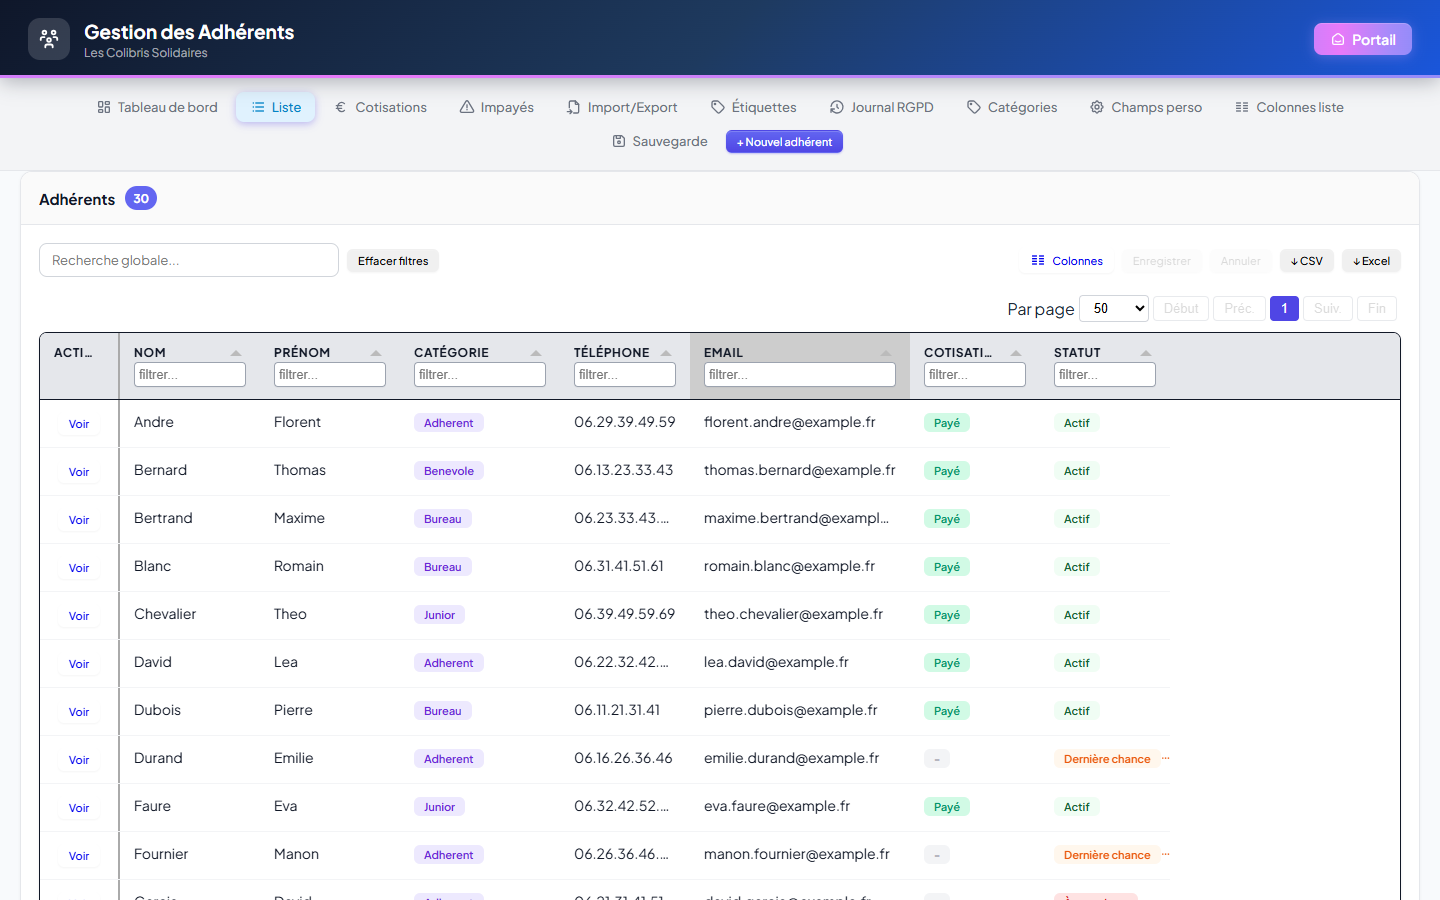Focus the Recherche globale search field
Viewport: 1440px width, 900px height.
click(189, 260)
